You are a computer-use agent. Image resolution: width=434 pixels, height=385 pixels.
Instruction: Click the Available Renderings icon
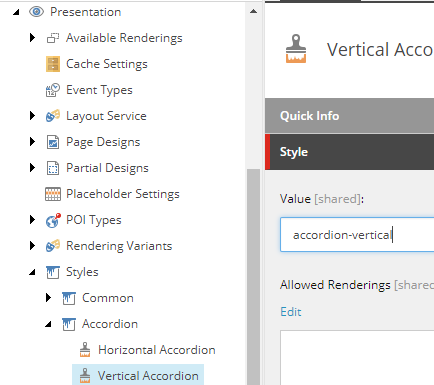53,38
